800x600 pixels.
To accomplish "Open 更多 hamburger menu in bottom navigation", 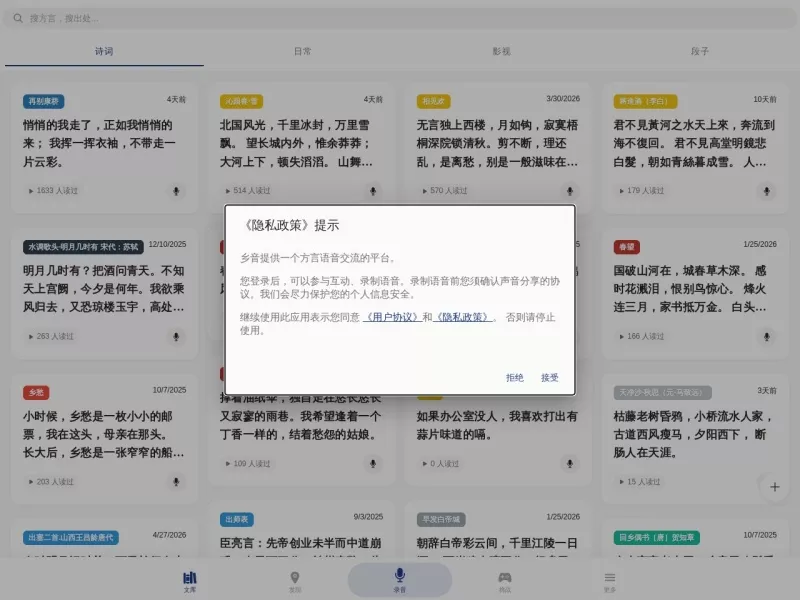I will pyautogui.click(x=610, y=581).
